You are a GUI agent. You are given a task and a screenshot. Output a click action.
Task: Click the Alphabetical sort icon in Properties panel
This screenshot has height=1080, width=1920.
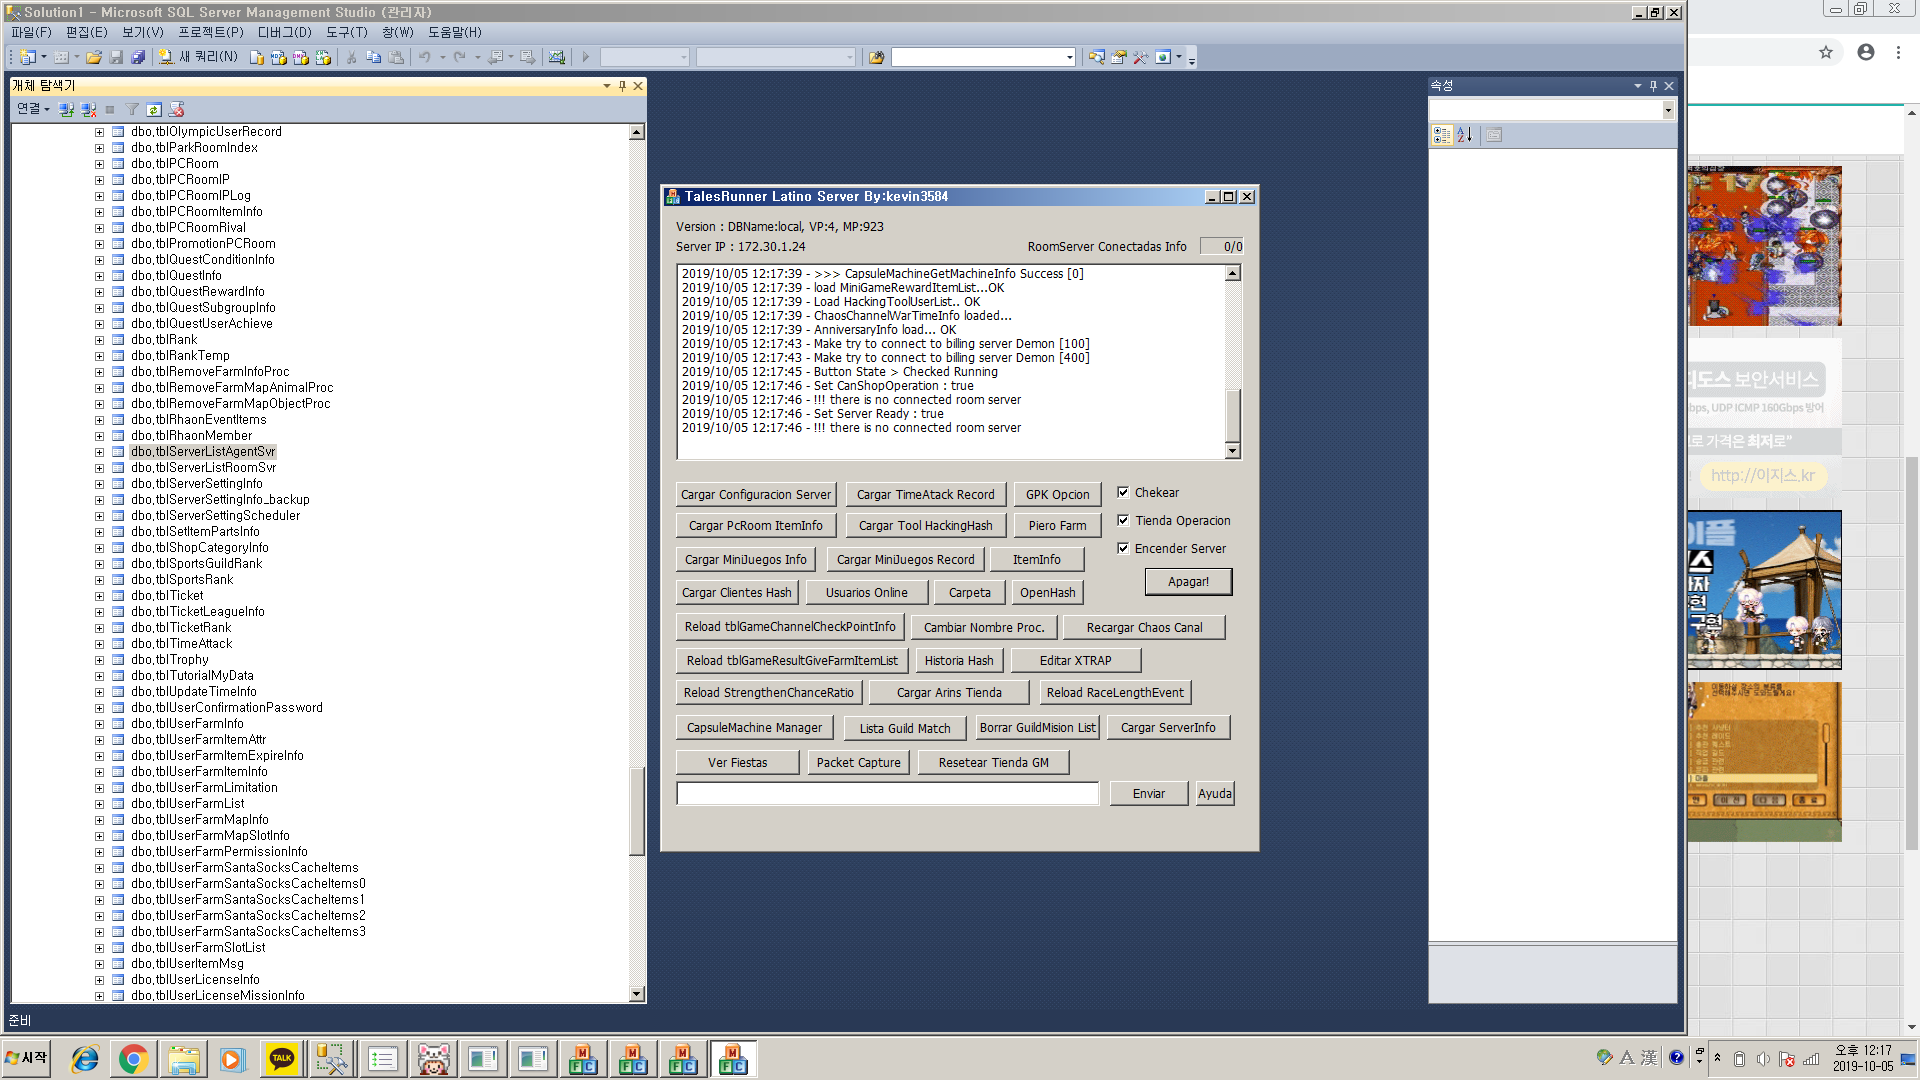coord(1465,135)
